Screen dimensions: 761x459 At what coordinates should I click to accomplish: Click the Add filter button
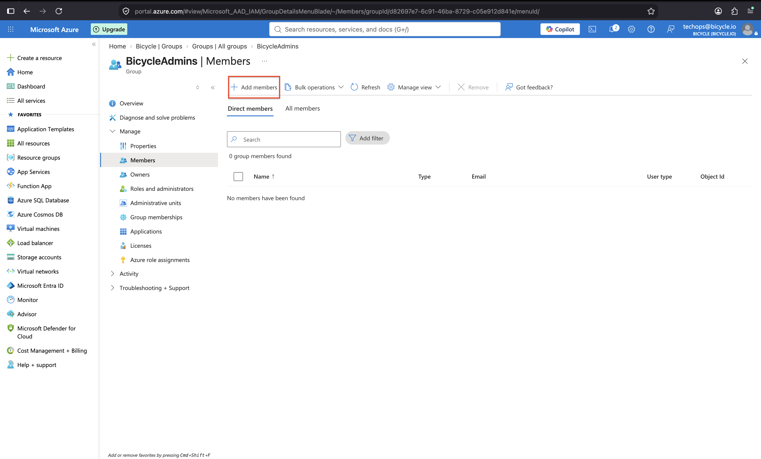tap(367, 138)
